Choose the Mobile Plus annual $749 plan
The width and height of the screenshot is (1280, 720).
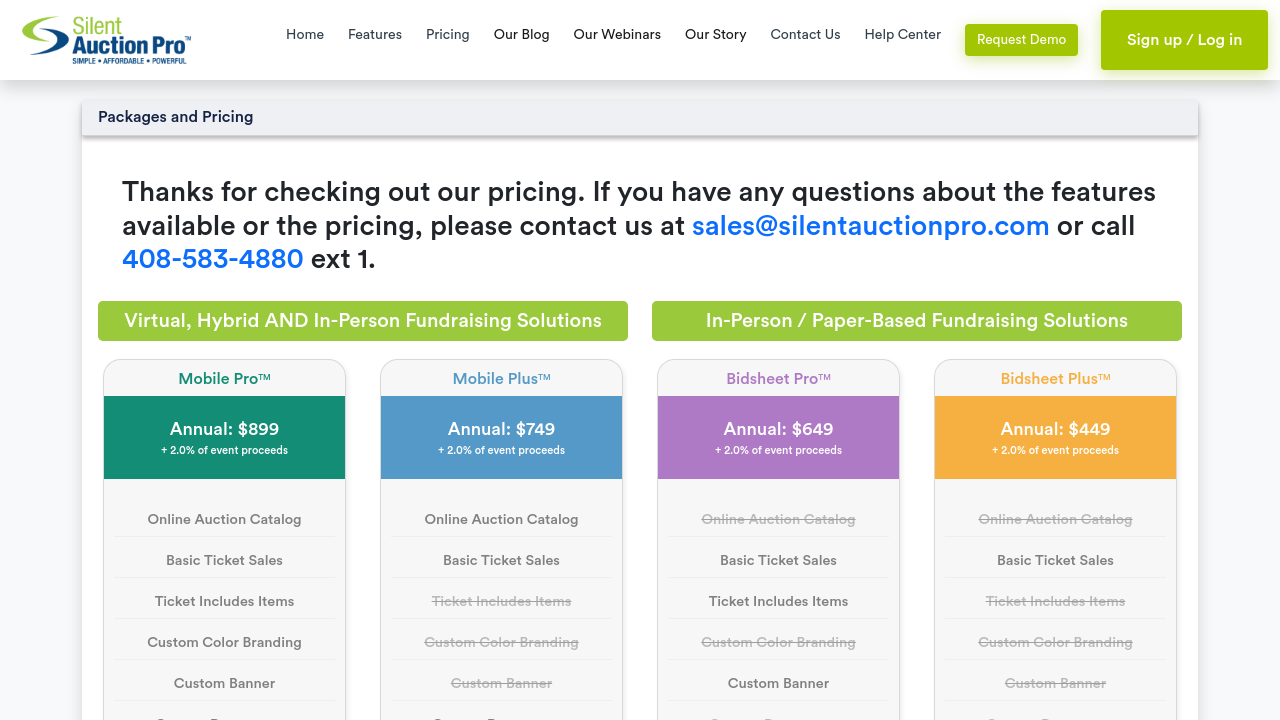tap(501, 437)
